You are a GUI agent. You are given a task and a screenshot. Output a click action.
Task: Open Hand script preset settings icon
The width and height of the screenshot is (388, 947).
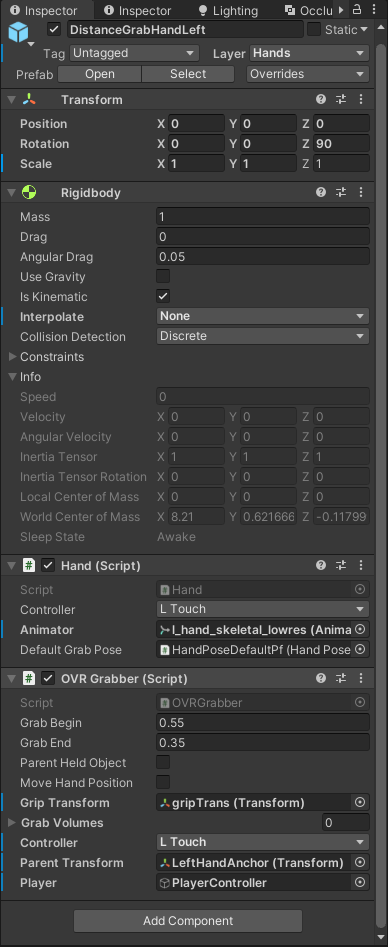341,565
